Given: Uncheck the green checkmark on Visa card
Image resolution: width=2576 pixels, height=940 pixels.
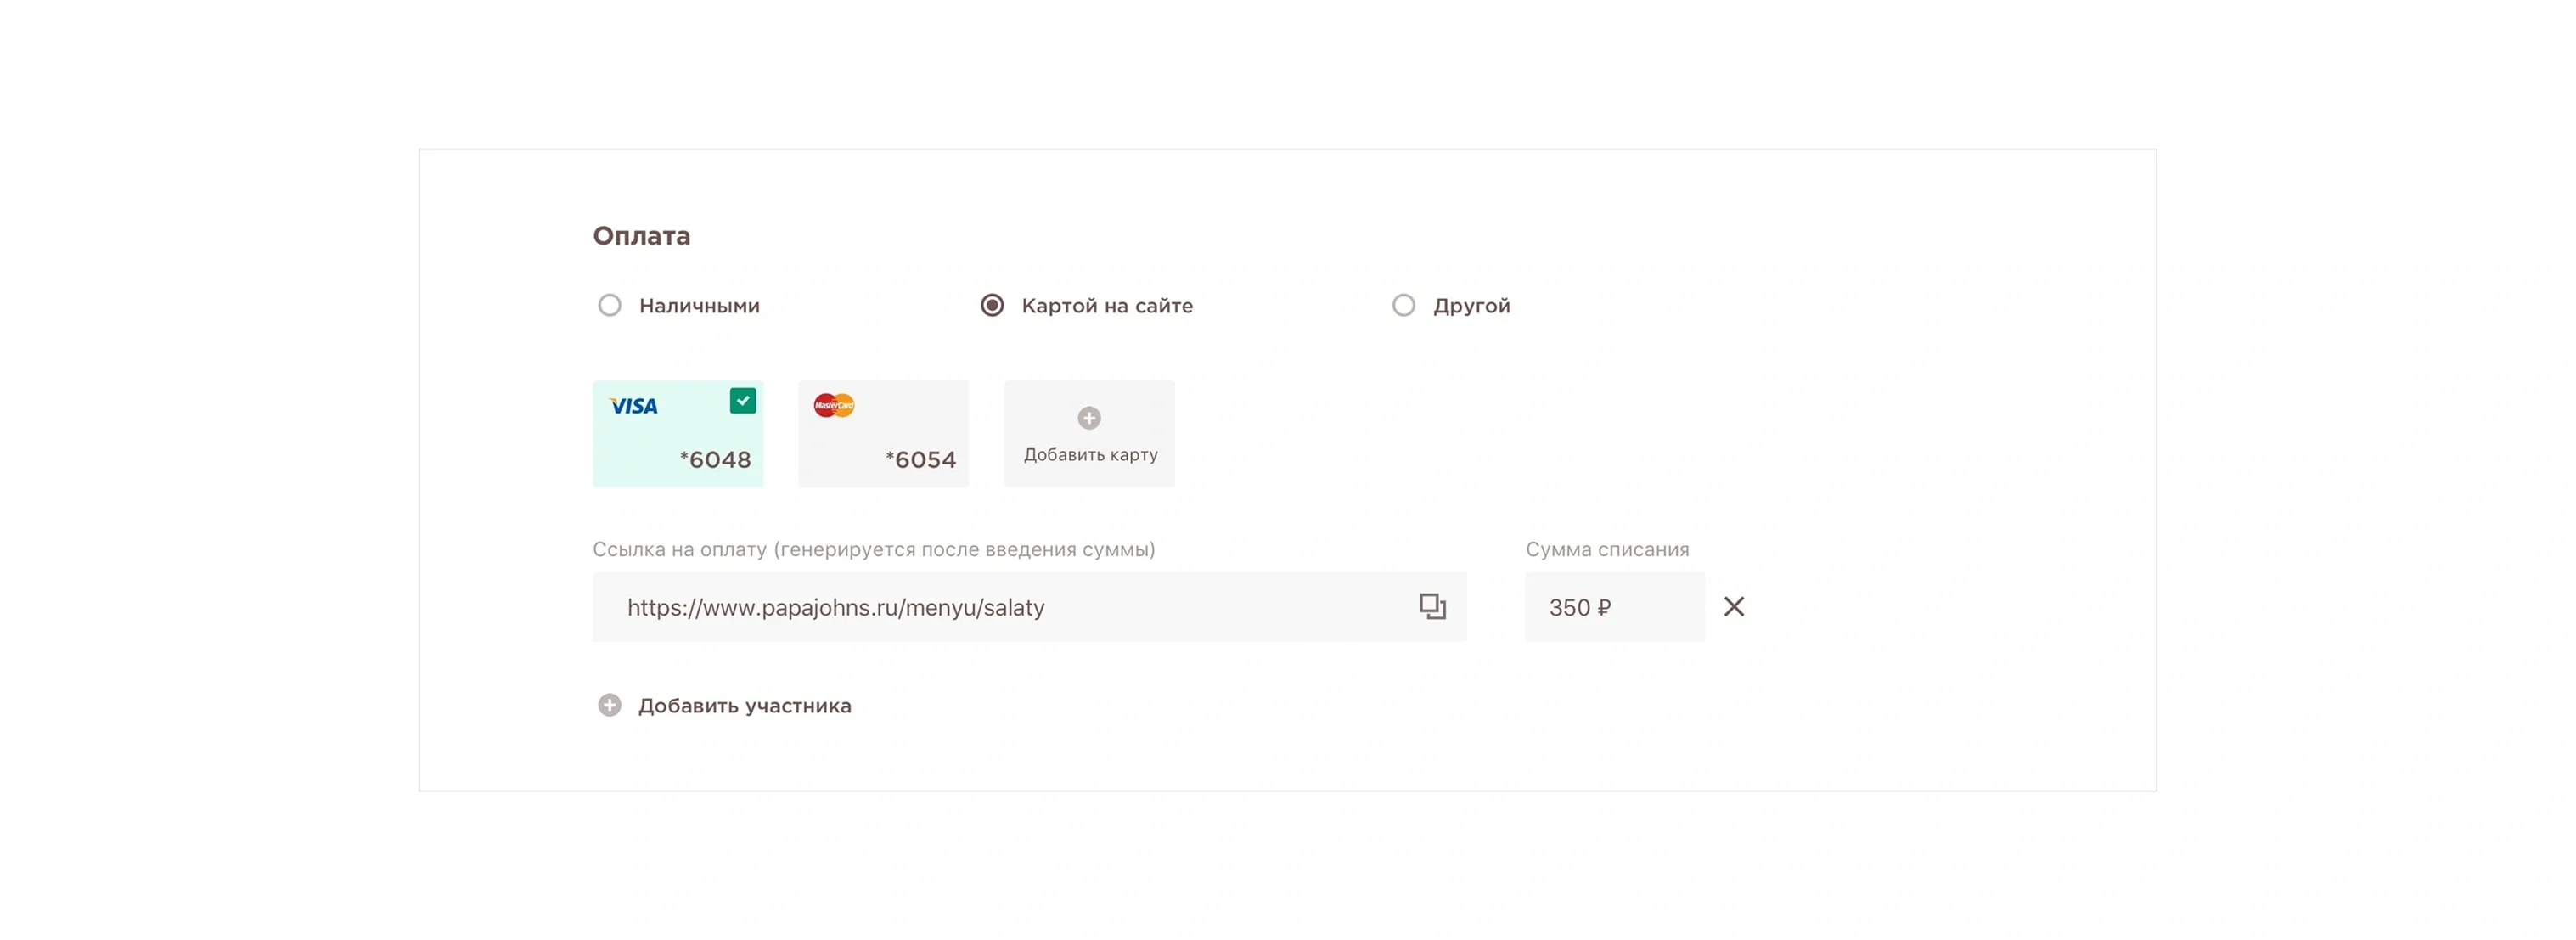Looking at the screenshot, I should pos(743,401).
